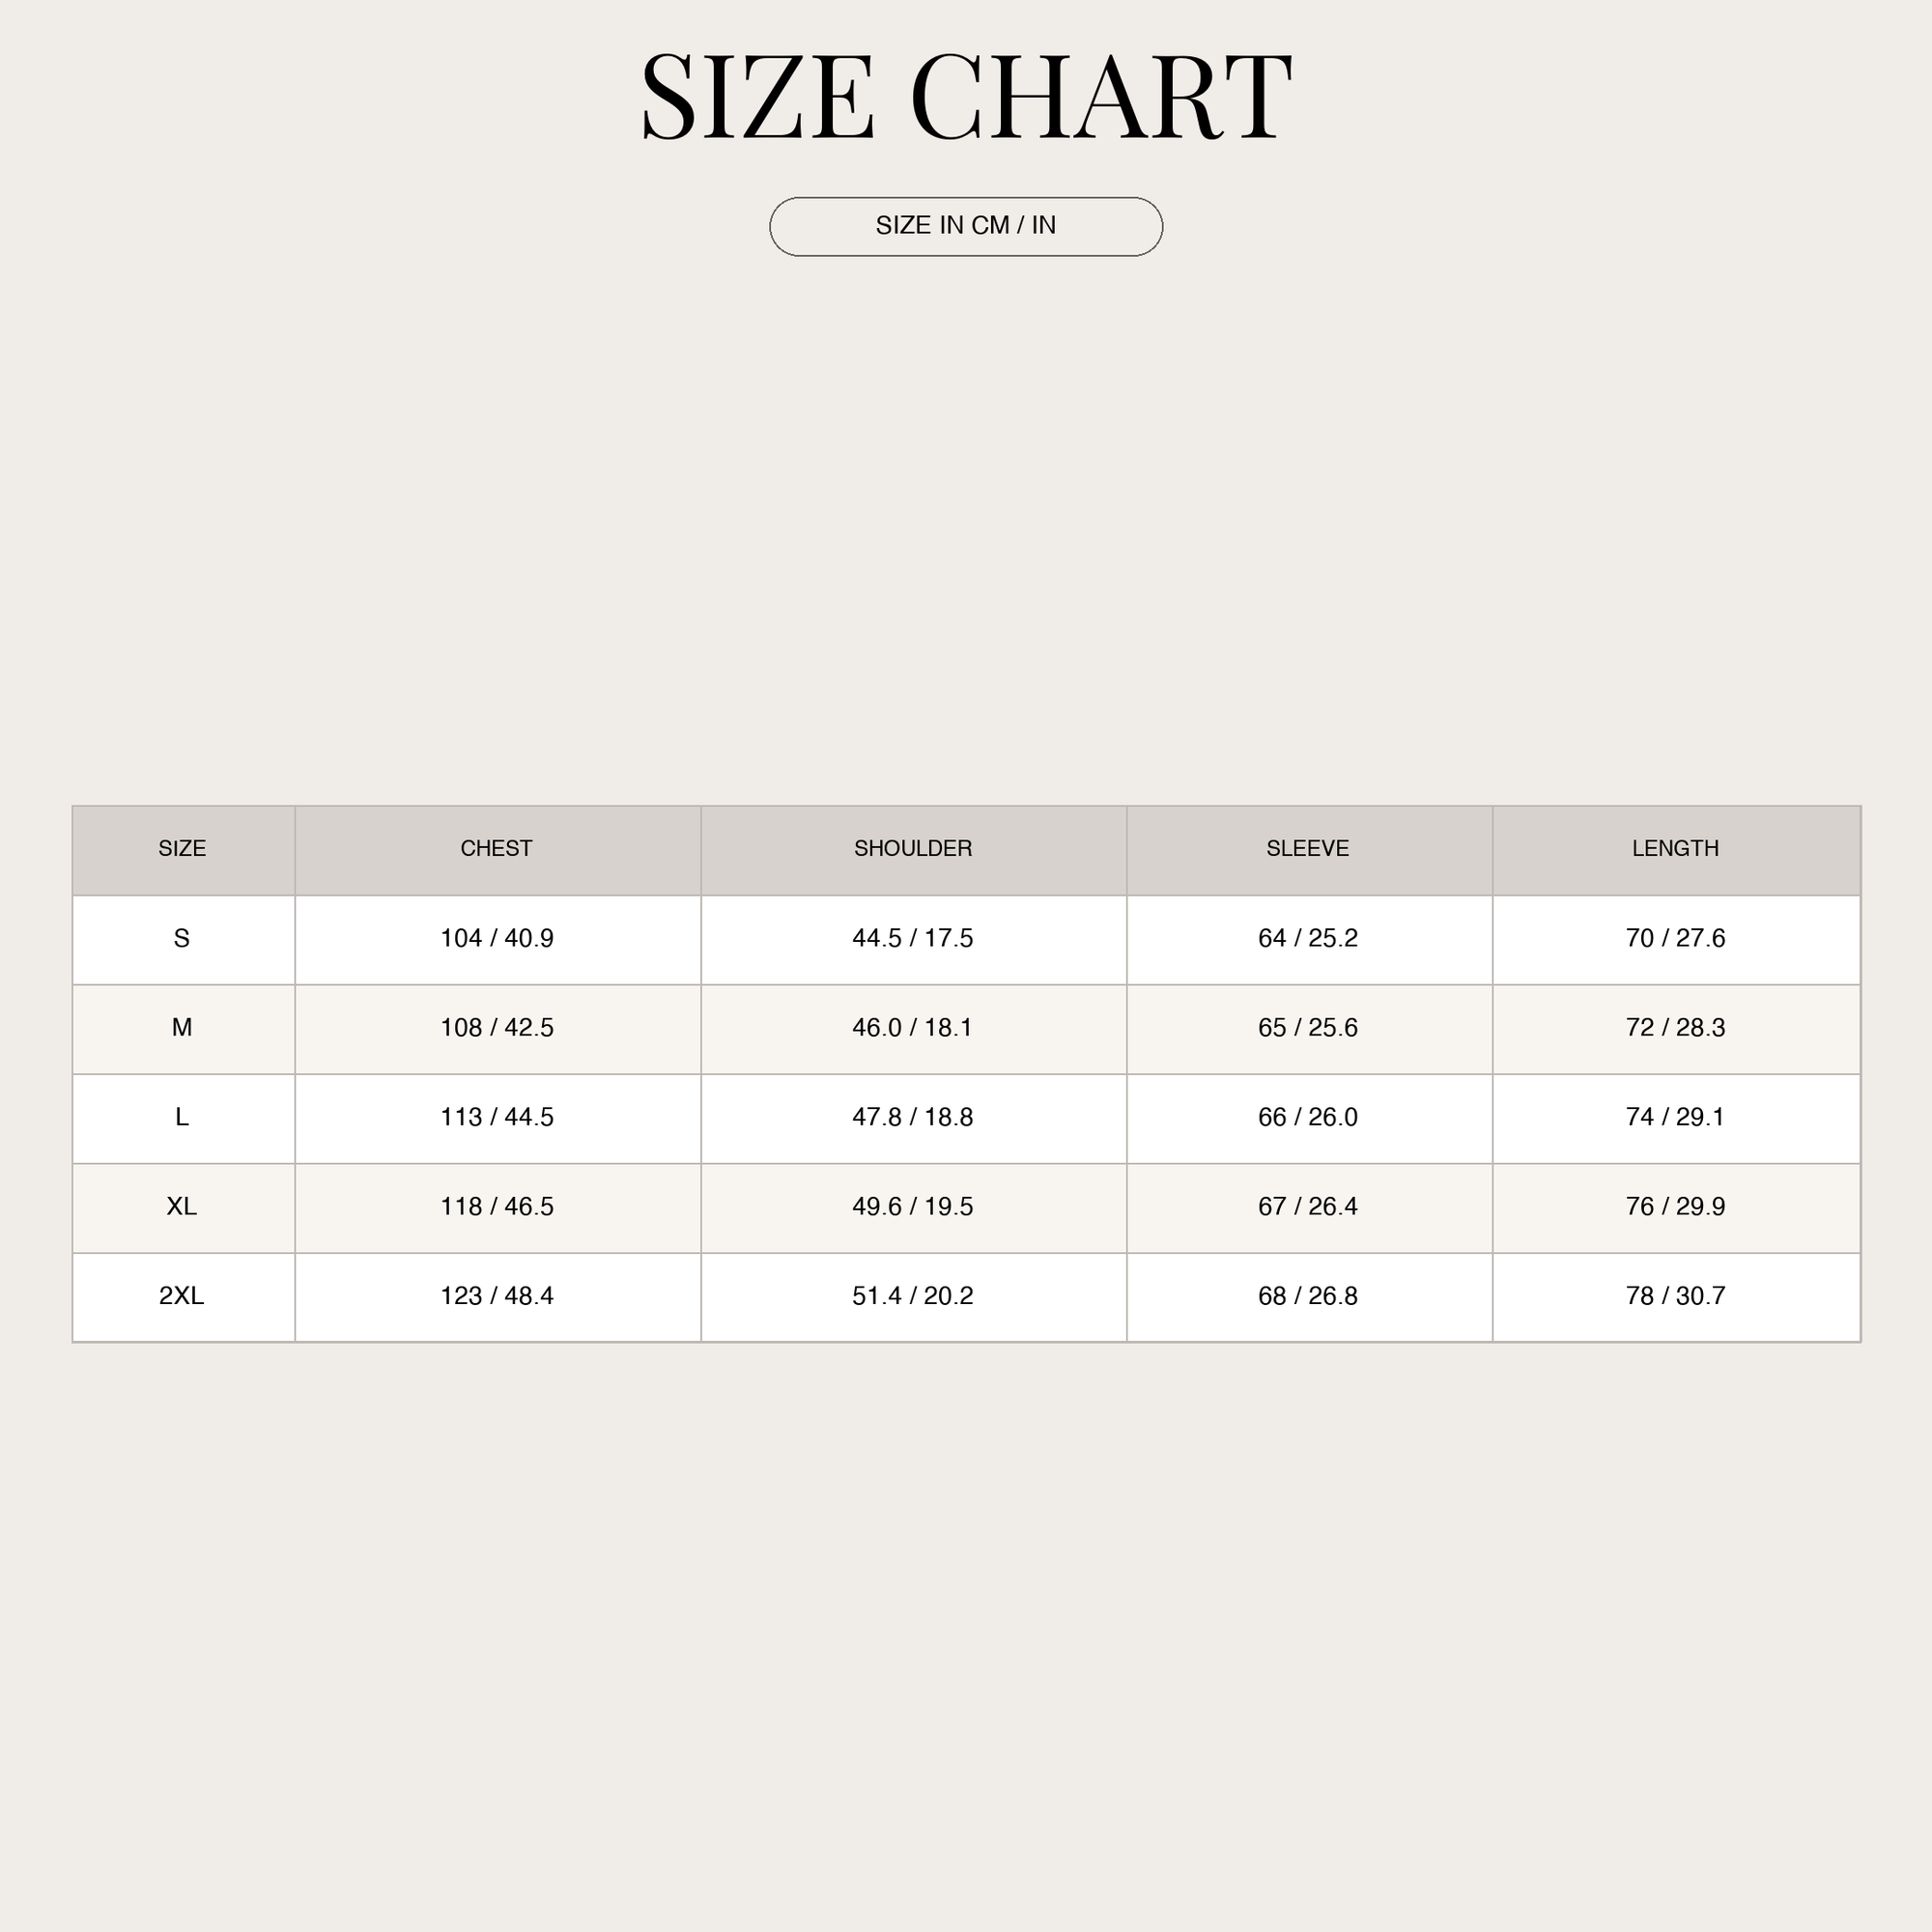Click shoulder value 46.0 / 18.1
This screenshot has width=1932, height=1932.
pyautogui.click(x=913, y=1027)
